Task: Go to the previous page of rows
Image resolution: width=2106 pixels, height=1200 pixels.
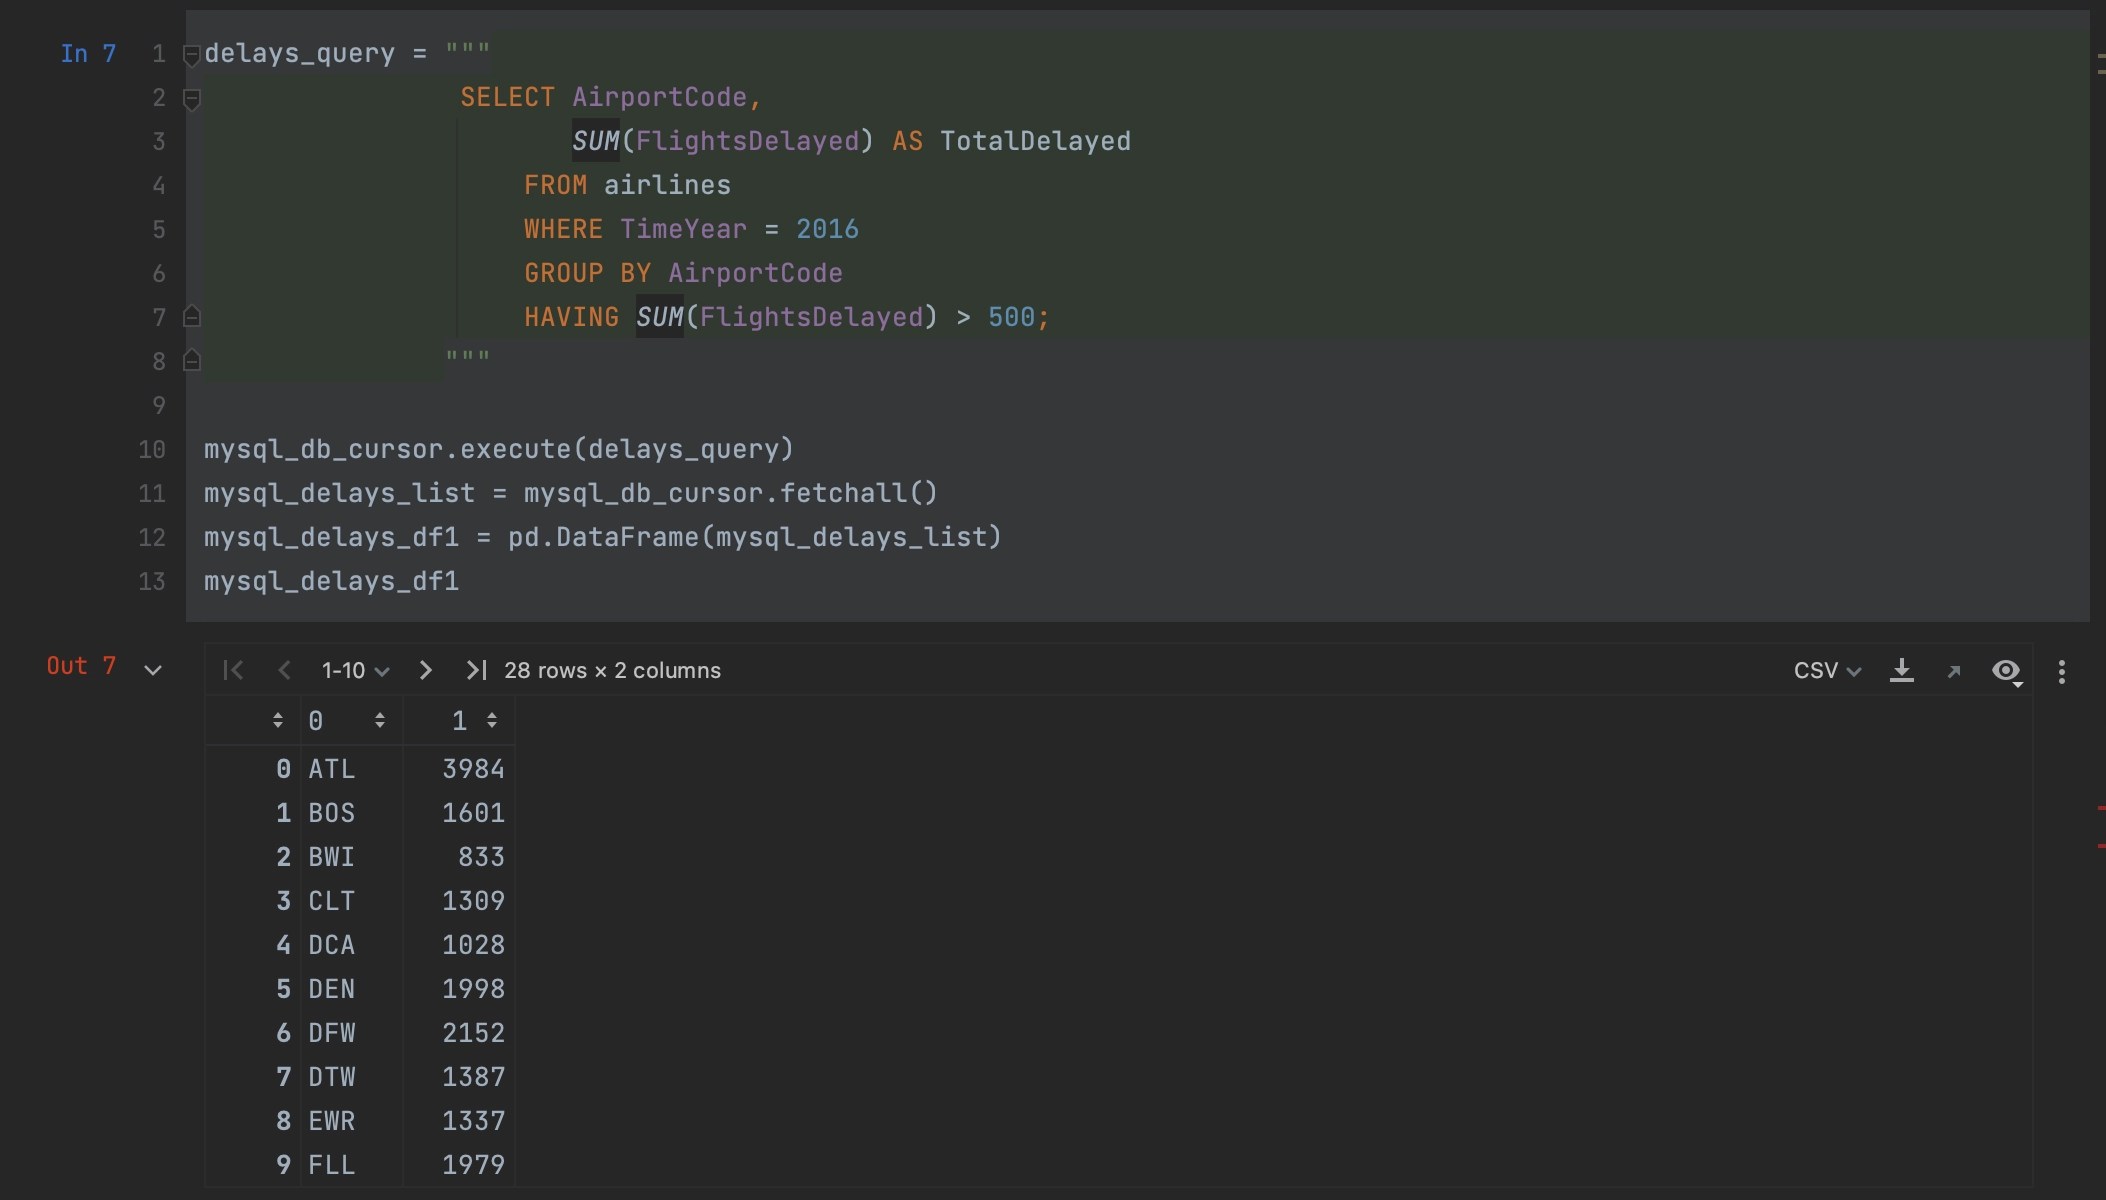Action: pos(284,670)
